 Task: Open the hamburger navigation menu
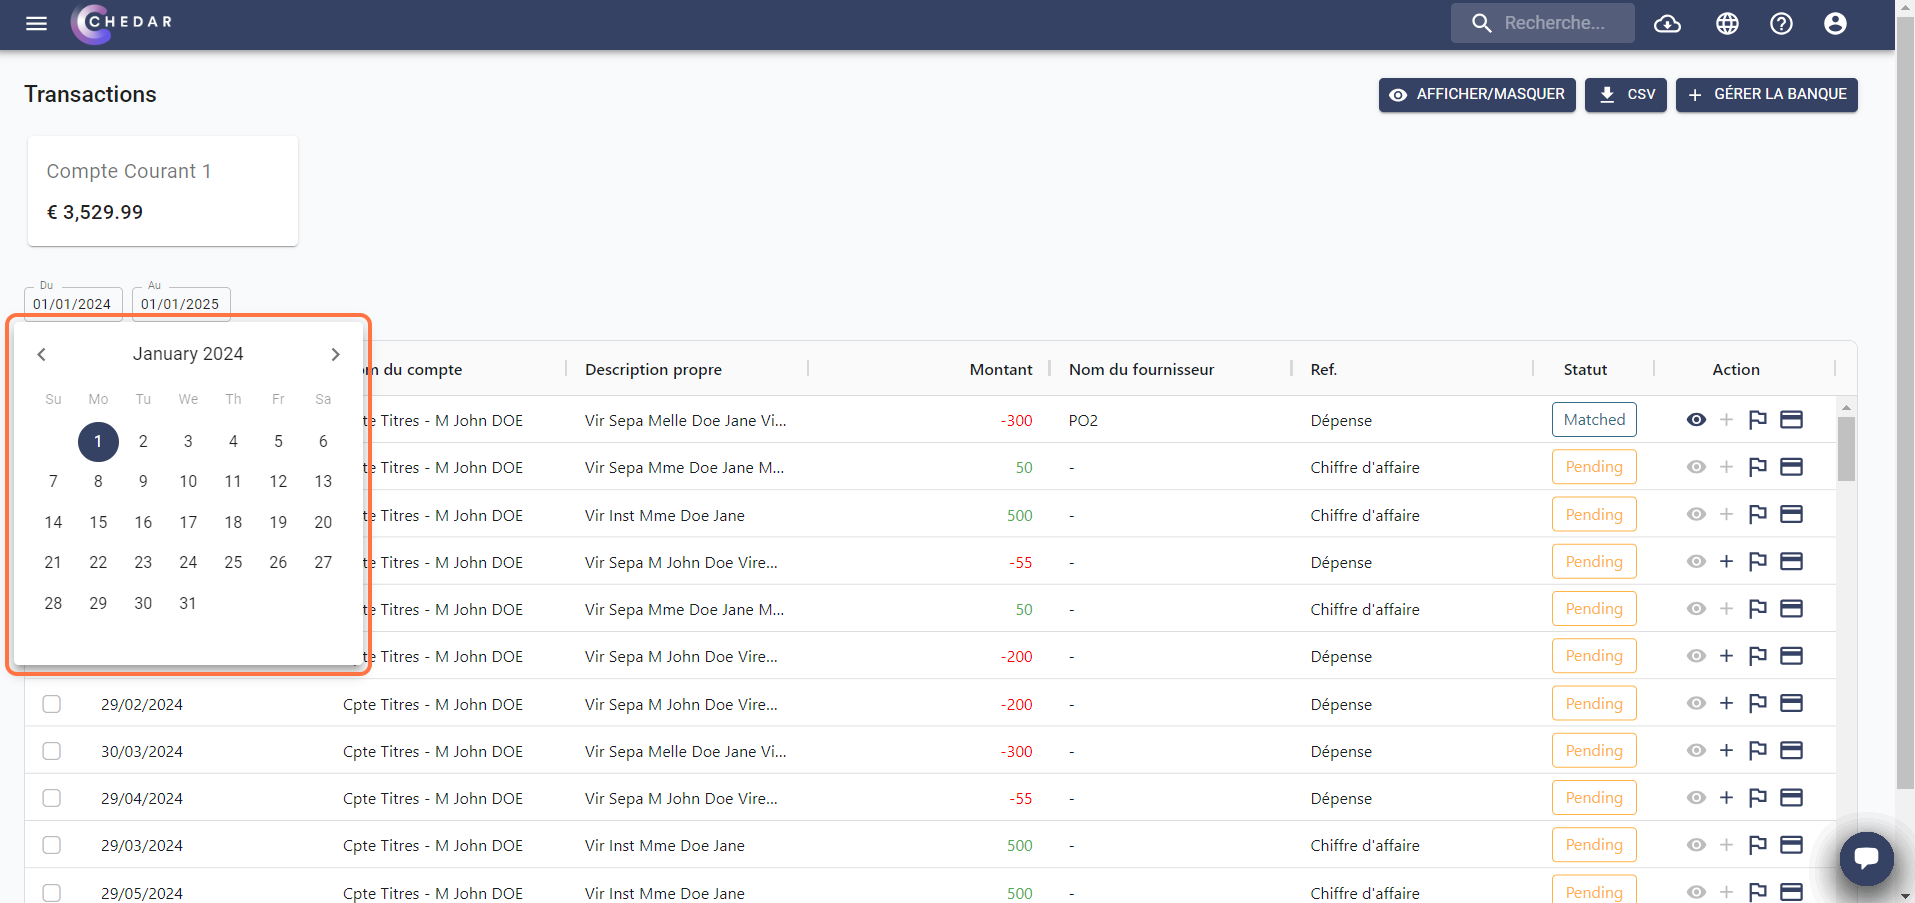click(x=36, y=23)
